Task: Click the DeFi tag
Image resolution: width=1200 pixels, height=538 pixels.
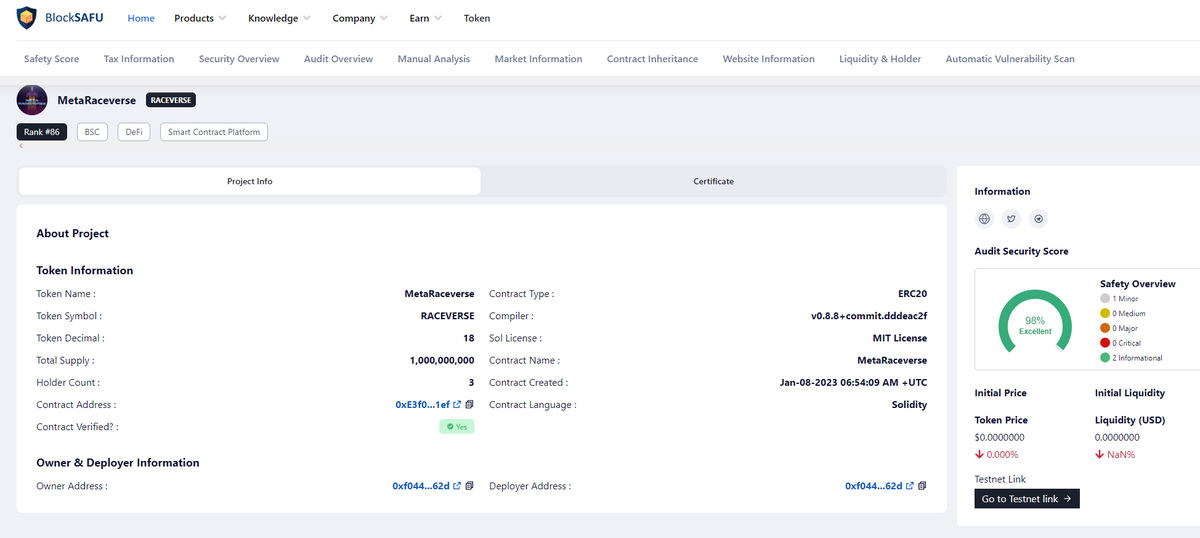Action: point(134,132)
